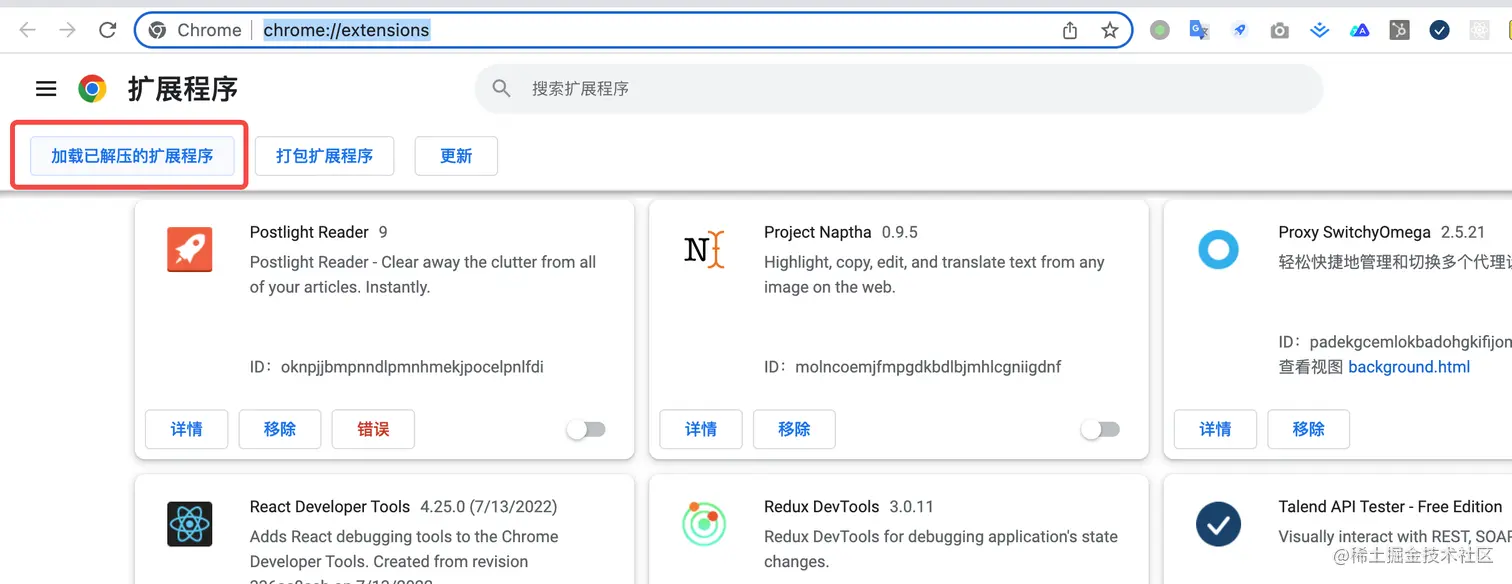Click the Project Naptha logo icon

point(704,249)
